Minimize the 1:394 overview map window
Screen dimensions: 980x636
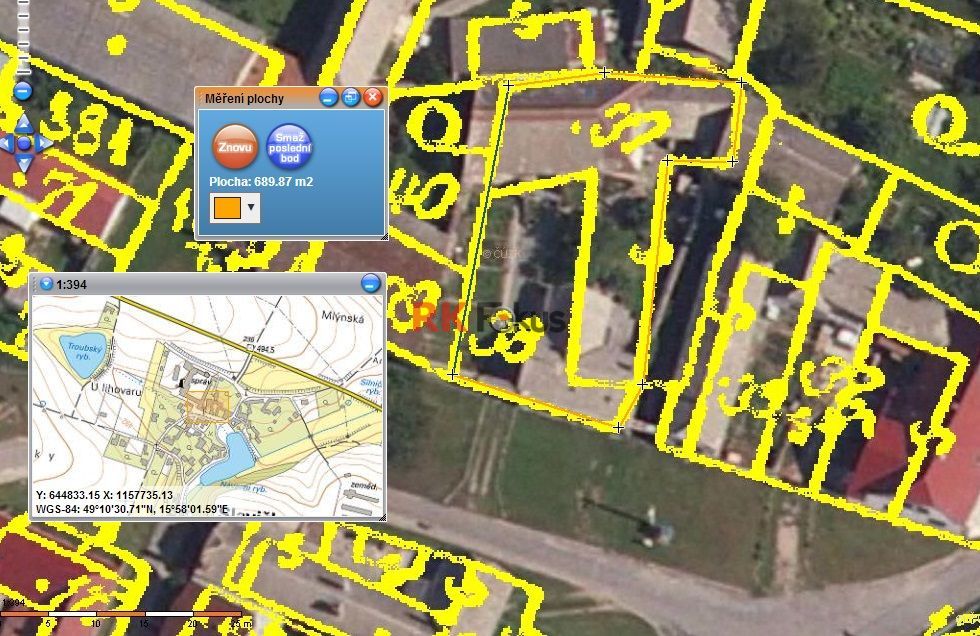pos(371,284)
